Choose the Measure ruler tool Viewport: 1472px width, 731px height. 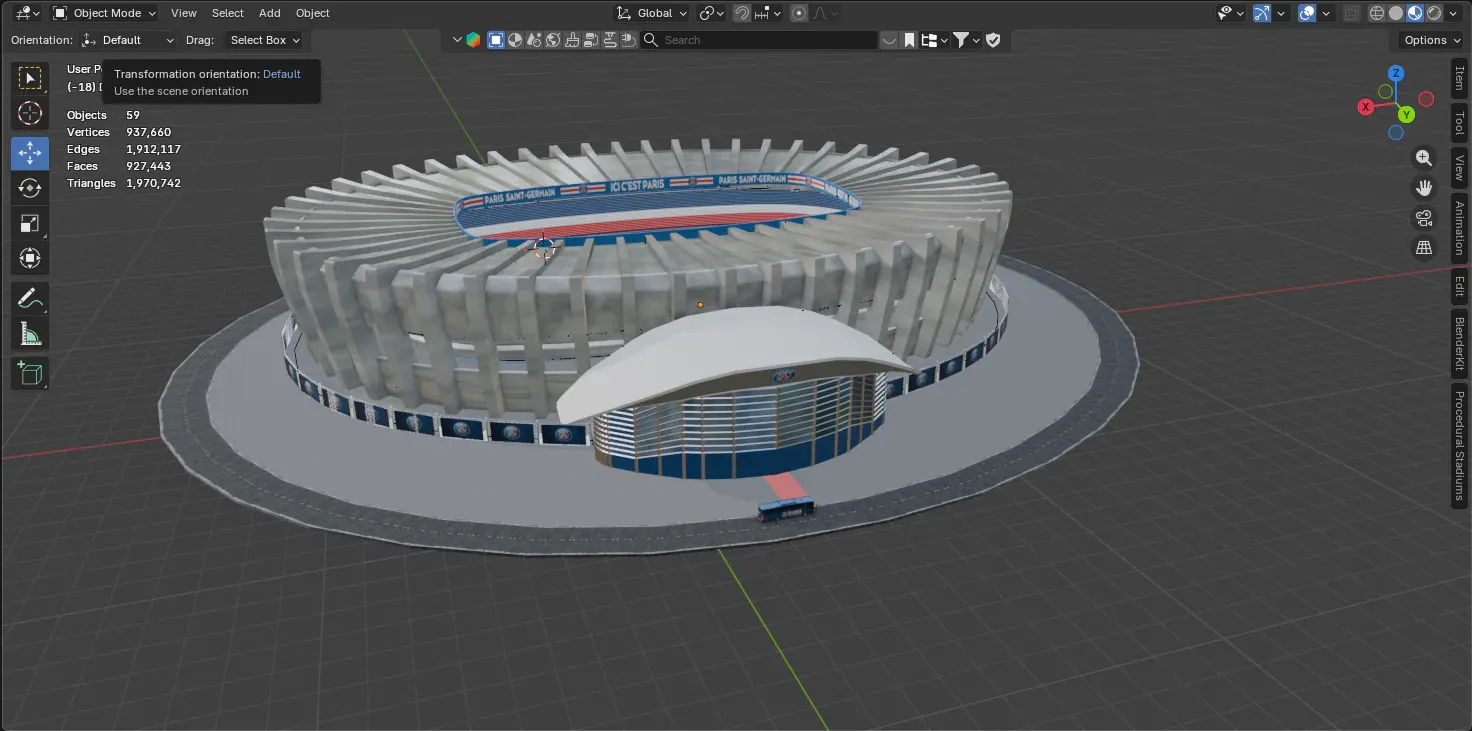[x=30, y=333]
